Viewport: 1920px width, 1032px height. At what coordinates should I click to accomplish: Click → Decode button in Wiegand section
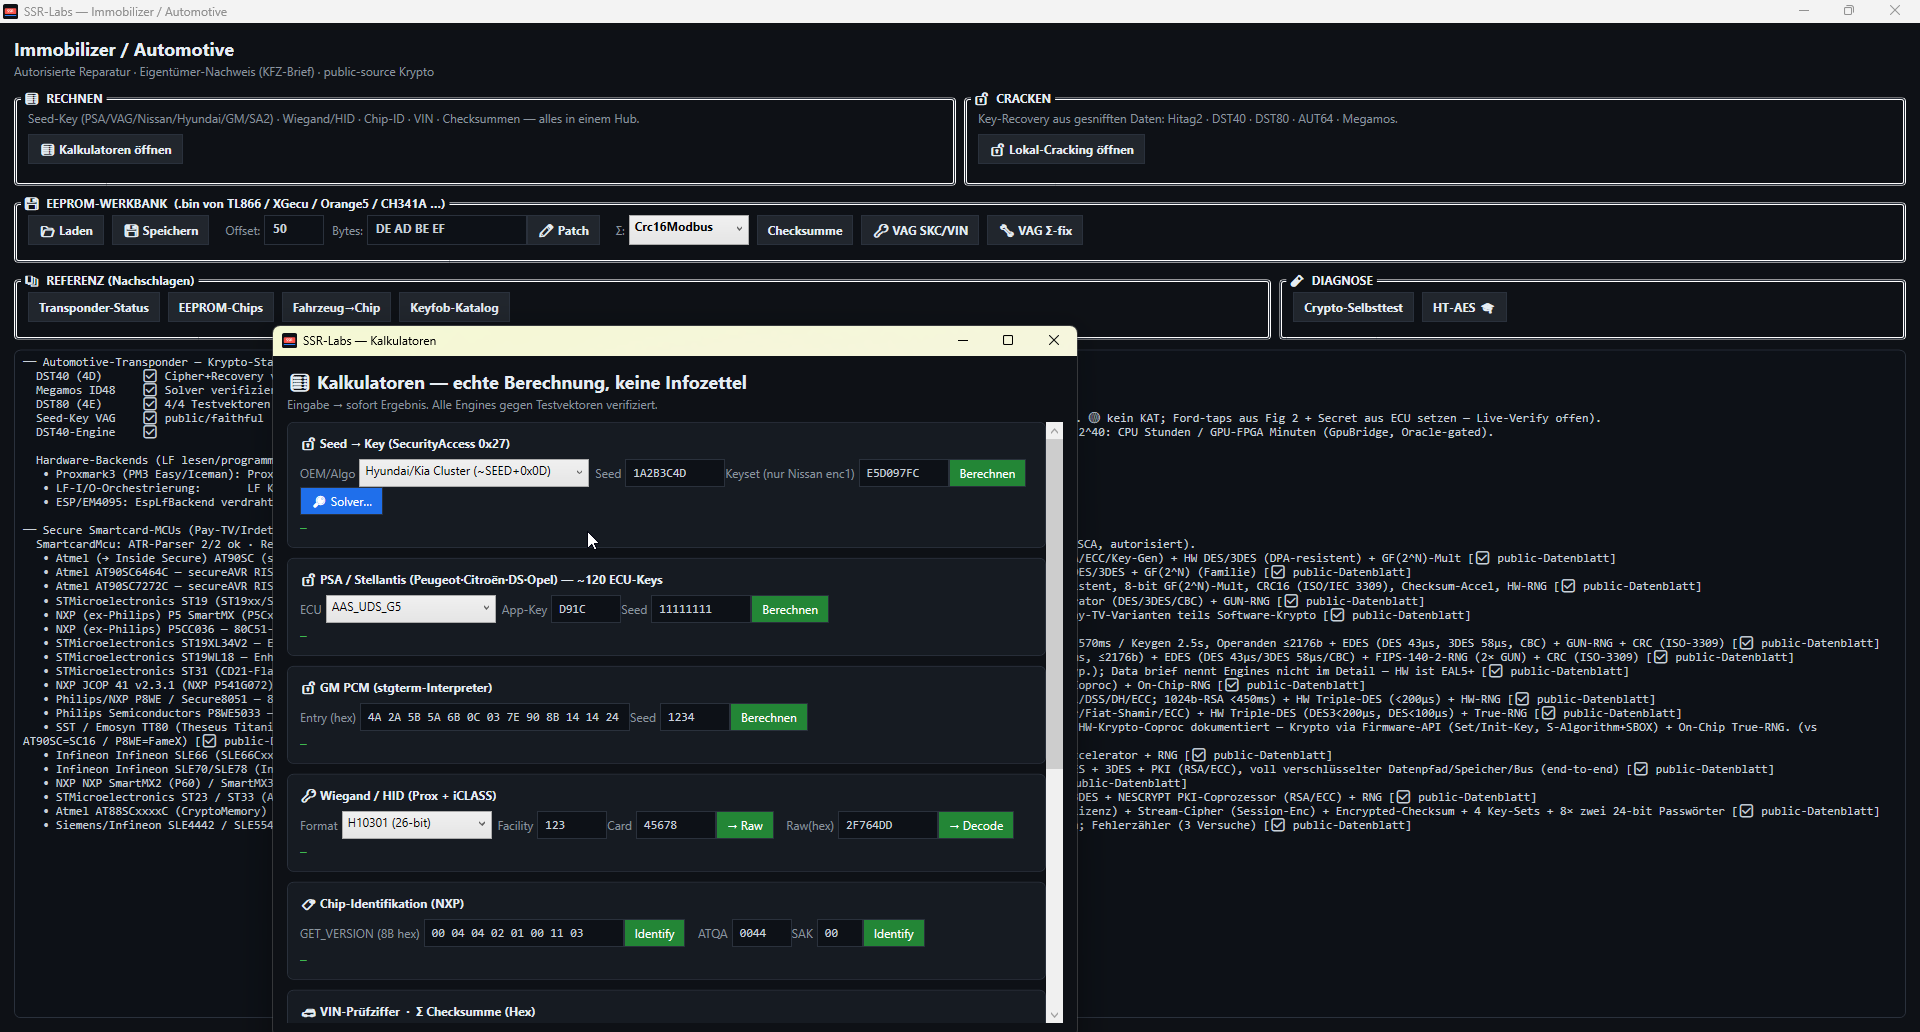976,826
